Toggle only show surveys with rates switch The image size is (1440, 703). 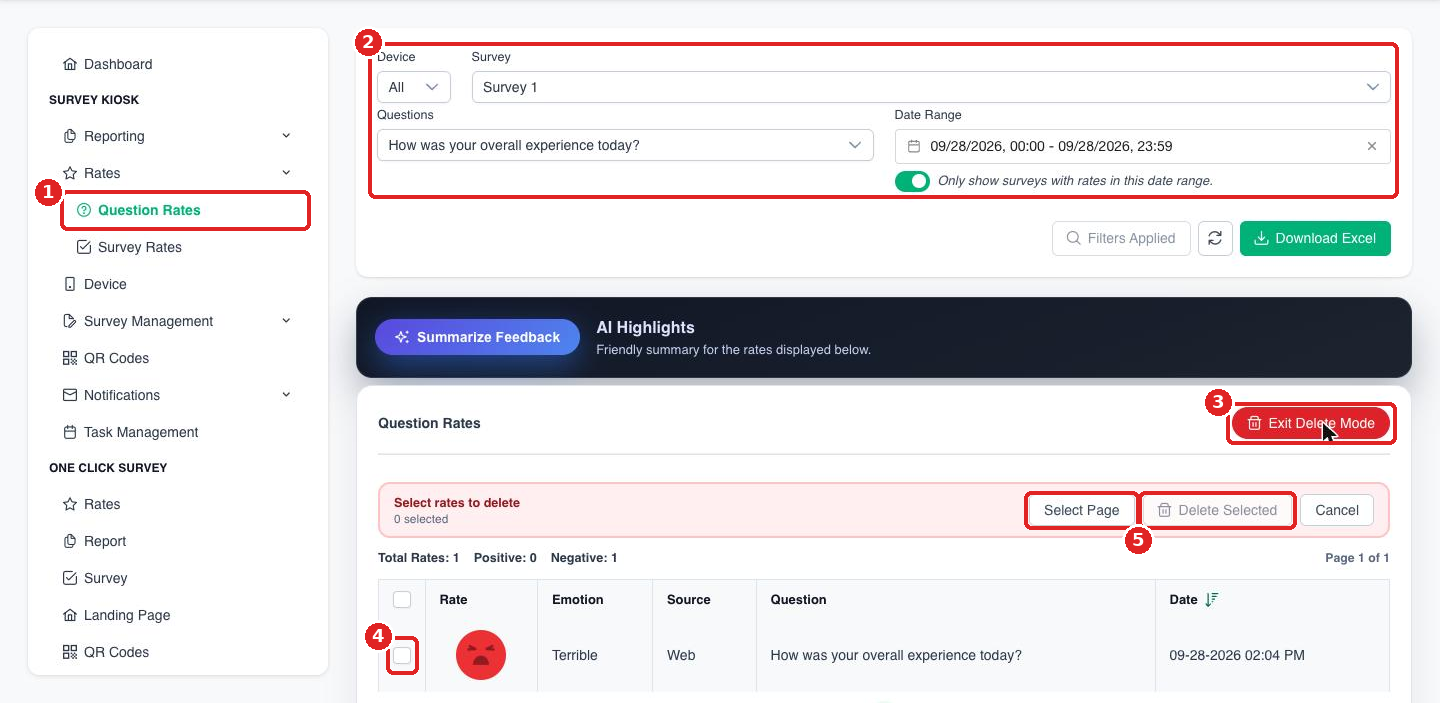tap(912, 181)
